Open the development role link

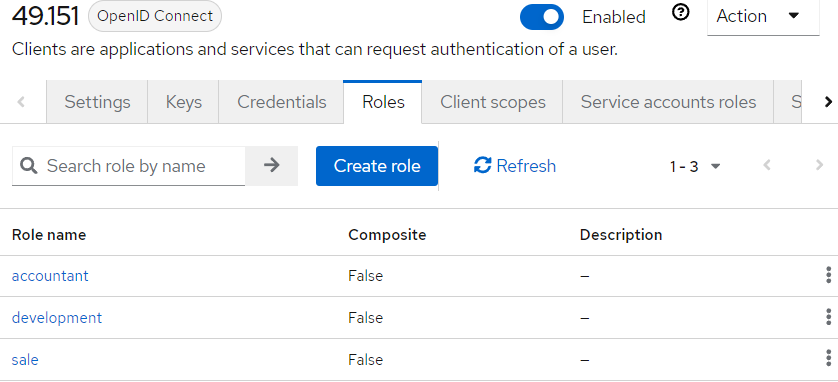click(57, 317)
